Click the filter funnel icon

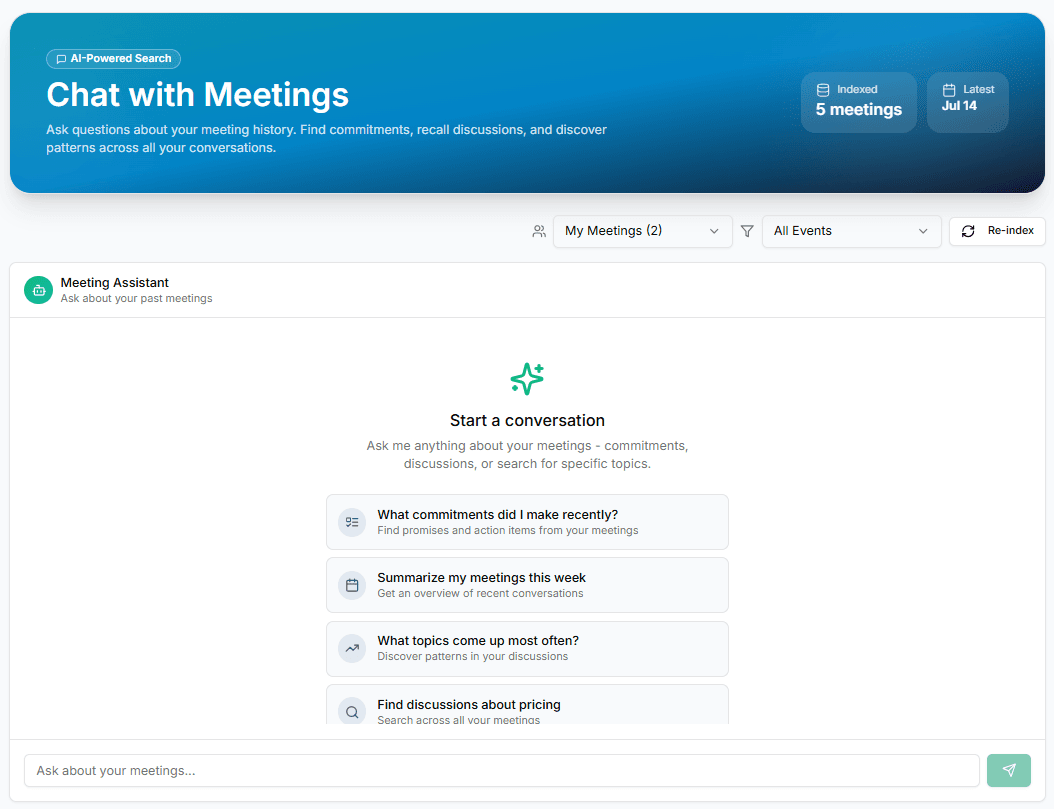[x=747, y=231]
